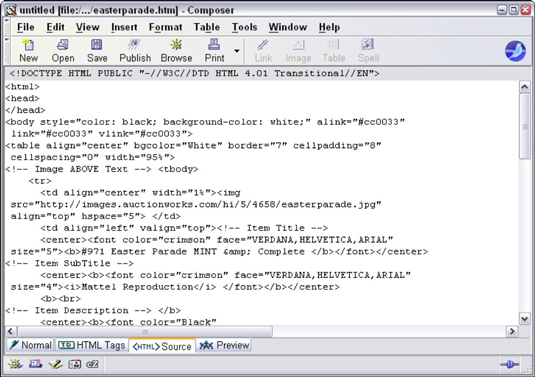The width and height of the screenshot is (535, 377).
Task: Click the DOCTYPE declaration line
Action: tap(194, 73)
